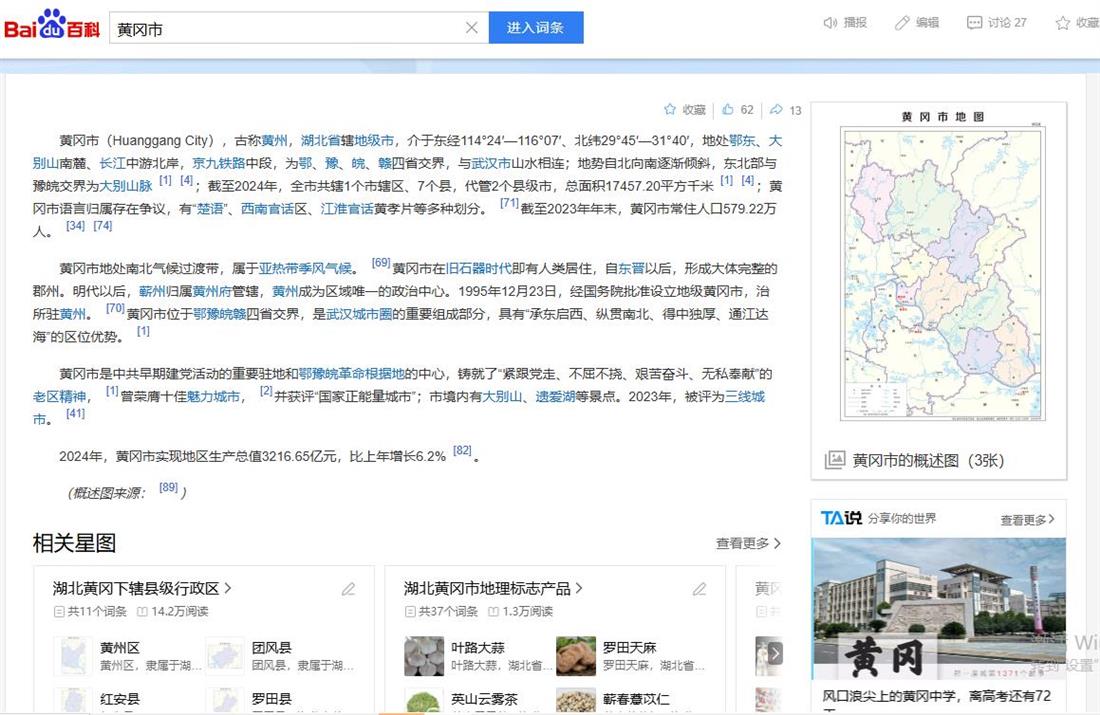
Task: Expand the 湖北黄冈市地理标志产品 card title
Action: pos(493,588)
